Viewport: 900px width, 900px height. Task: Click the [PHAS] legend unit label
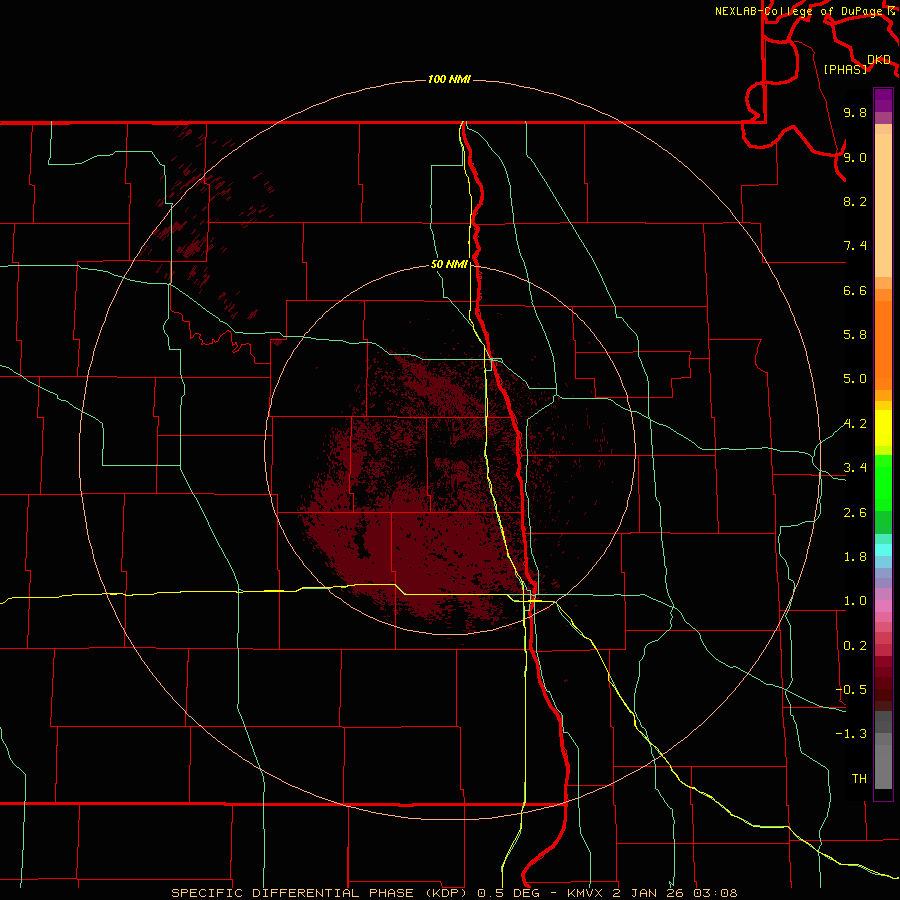845,69
